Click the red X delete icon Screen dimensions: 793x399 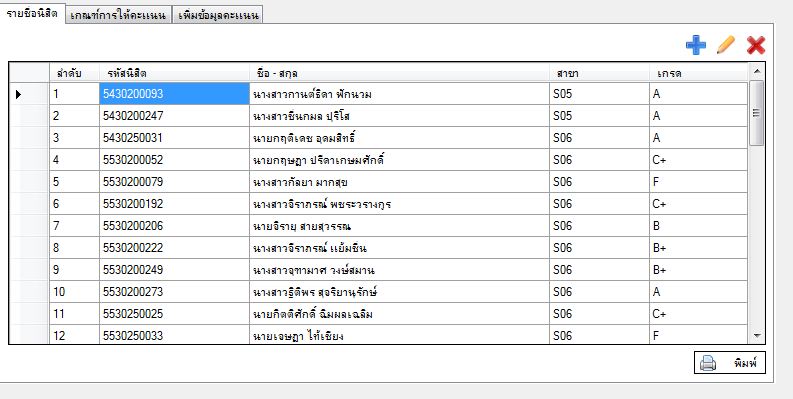click(x=756, y=45)
